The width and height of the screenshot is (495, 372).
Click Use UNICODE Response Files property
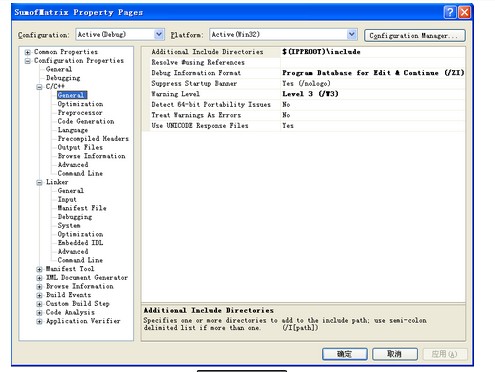(200, 126)
